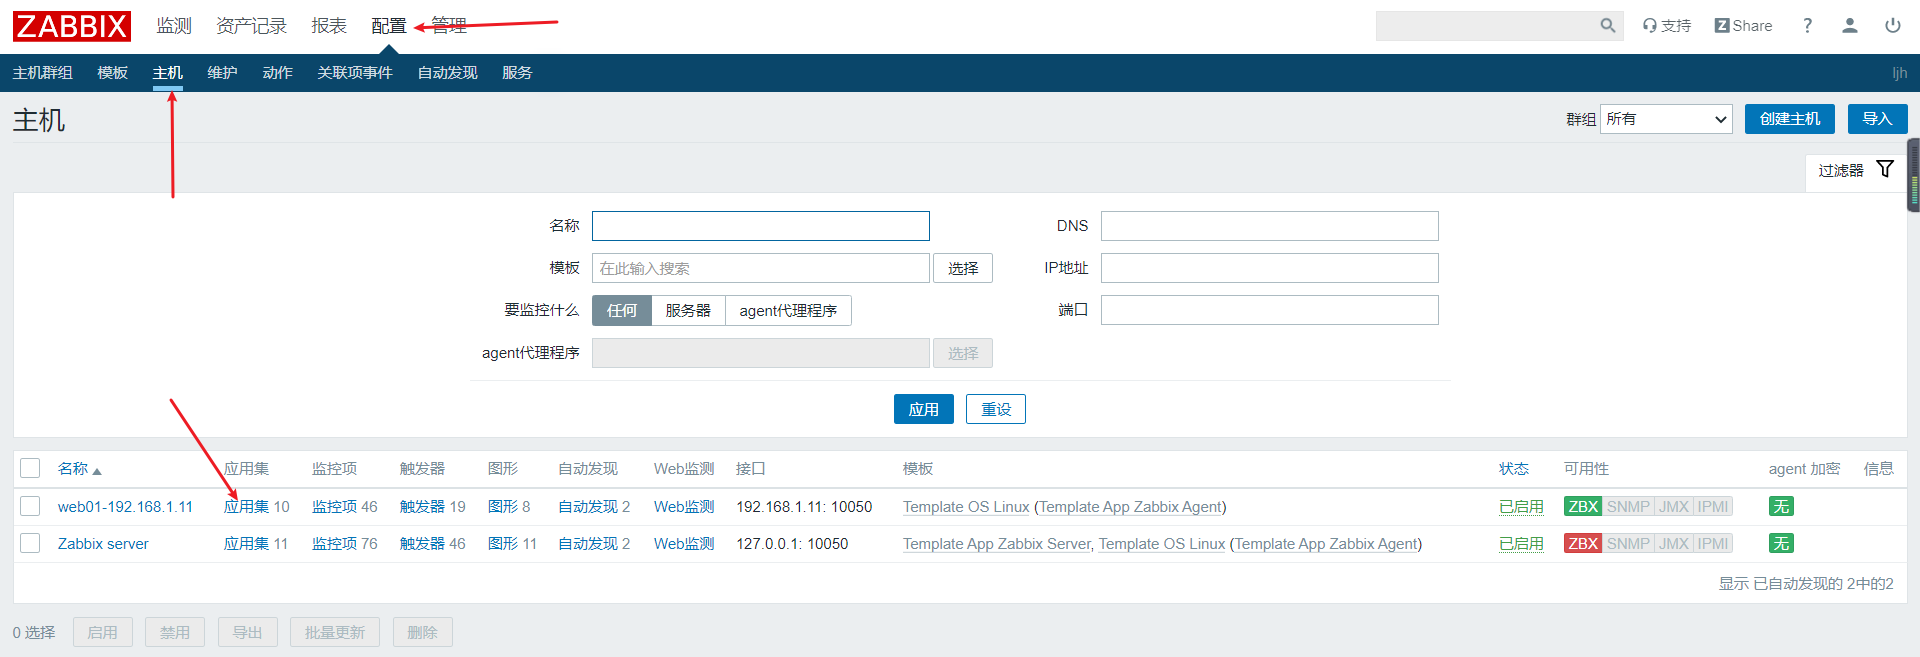
Task: Open the 管理 top menu
Action: [449, 26]
